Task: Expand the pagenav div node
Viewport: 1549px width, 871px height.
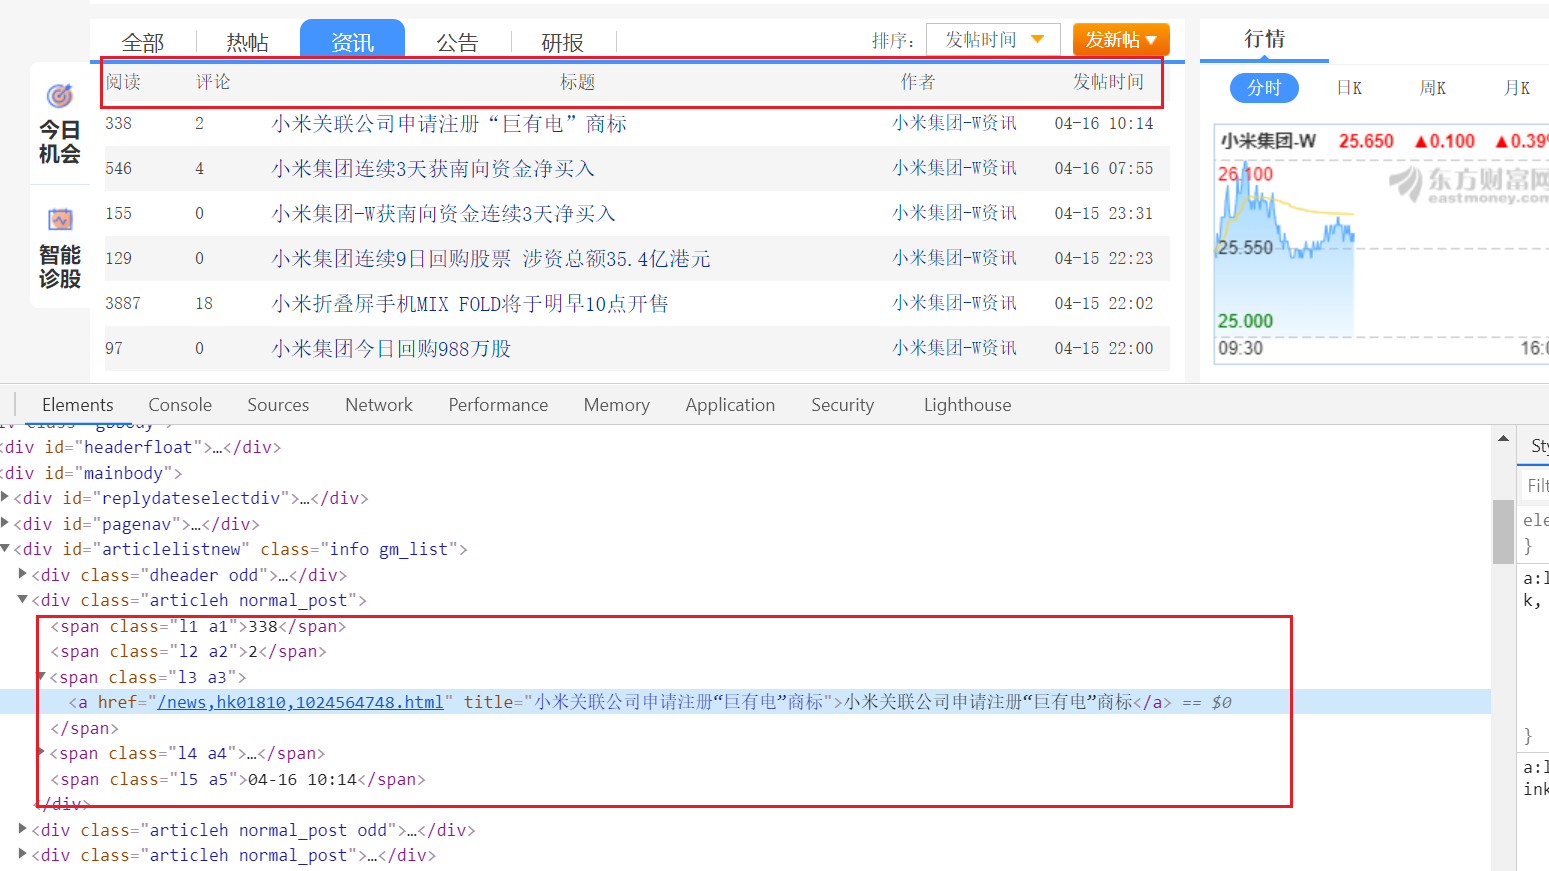Action: 6,523
